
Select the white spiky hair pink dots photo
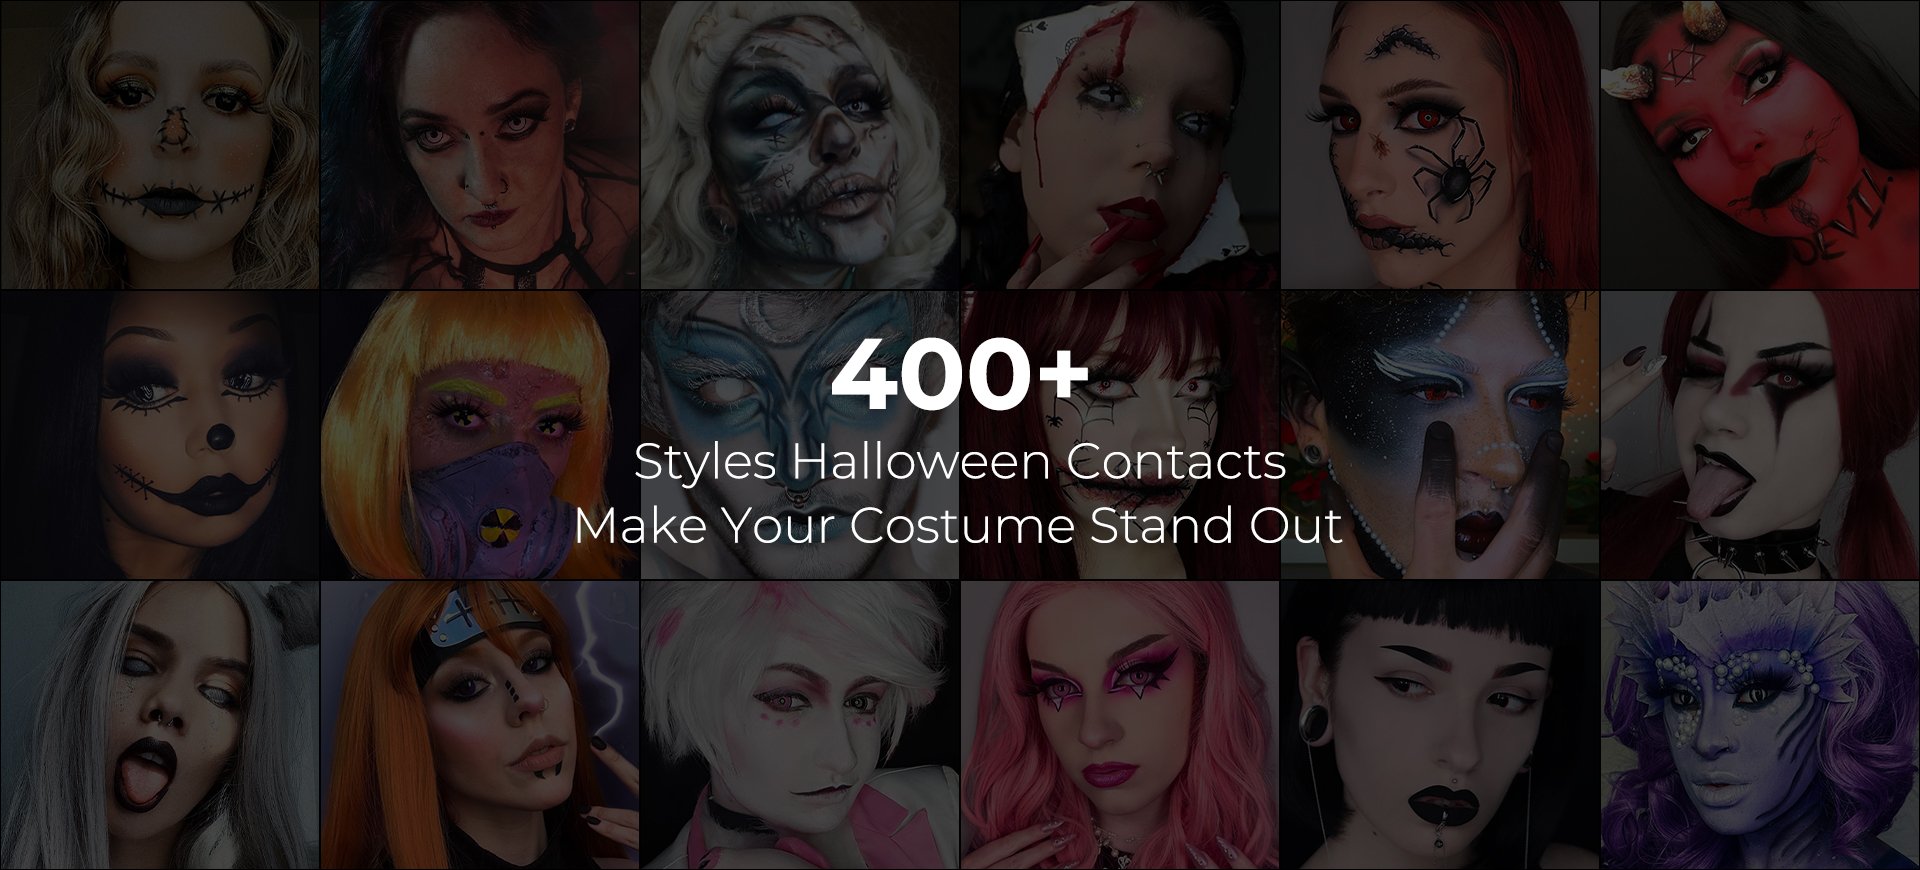(x=800, y=726)
